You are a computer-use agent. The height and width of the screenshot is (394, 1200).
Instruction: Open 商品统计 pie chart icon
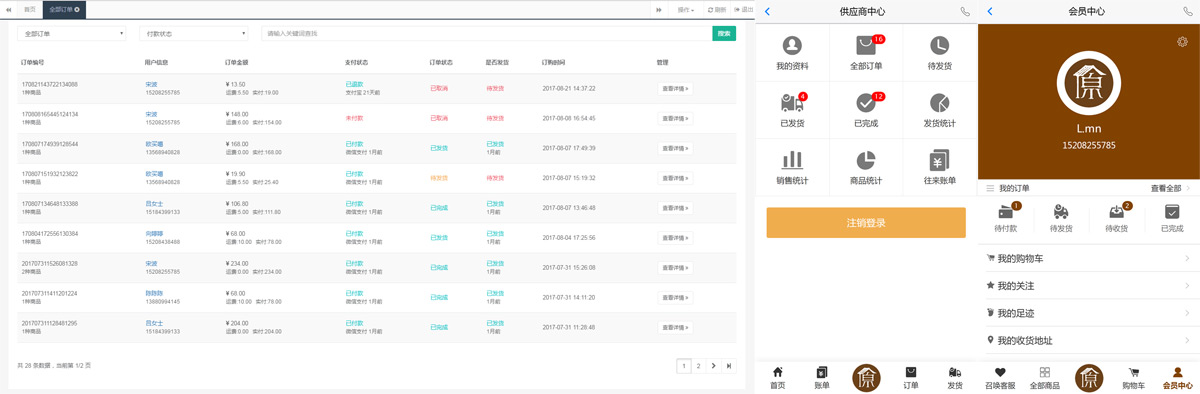tap(866, 167)
